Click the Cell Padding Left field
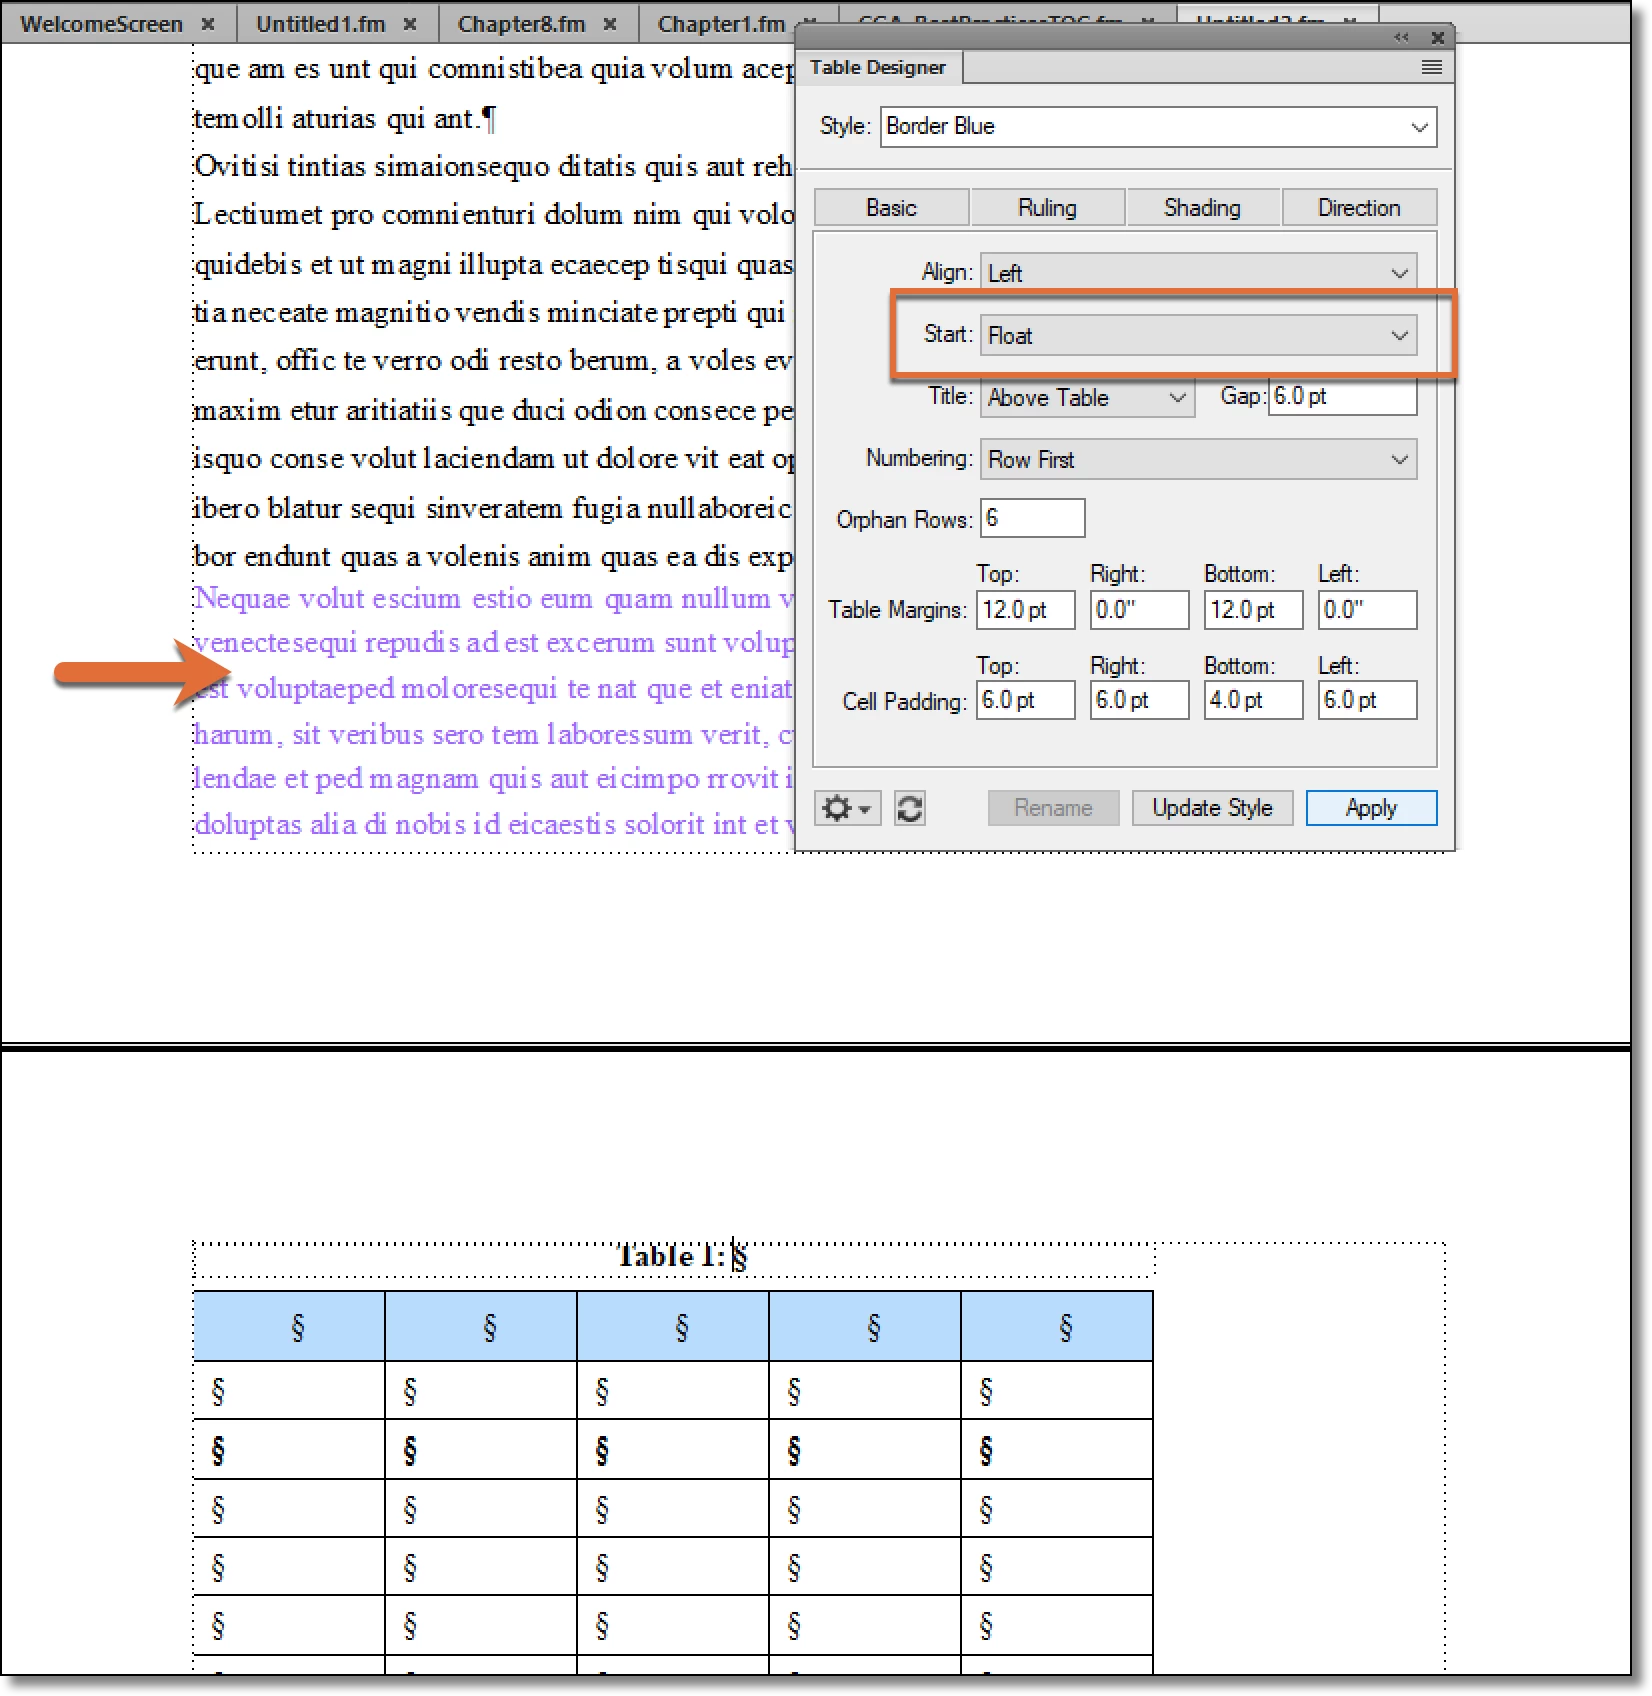 coord(1367,700)
